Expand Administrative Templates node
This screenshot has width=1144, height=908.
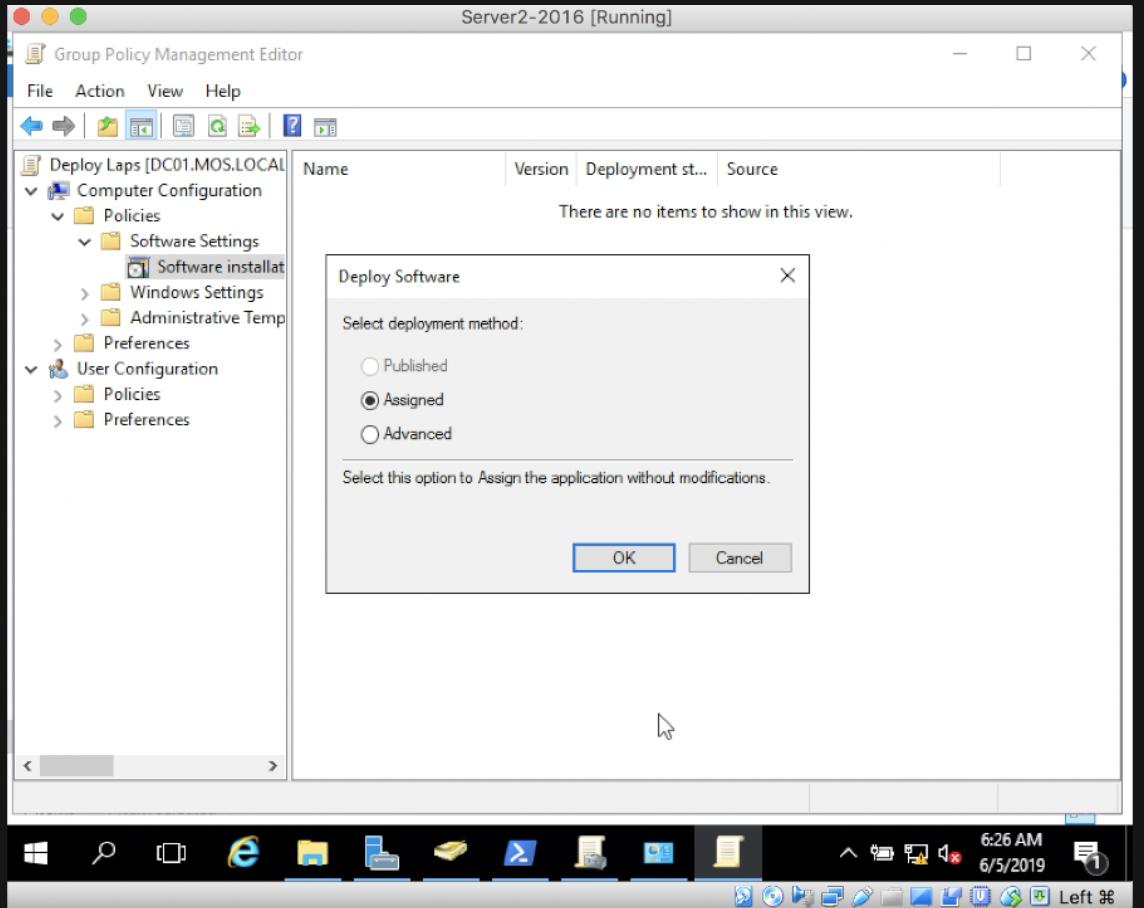(x=85, y=319)
